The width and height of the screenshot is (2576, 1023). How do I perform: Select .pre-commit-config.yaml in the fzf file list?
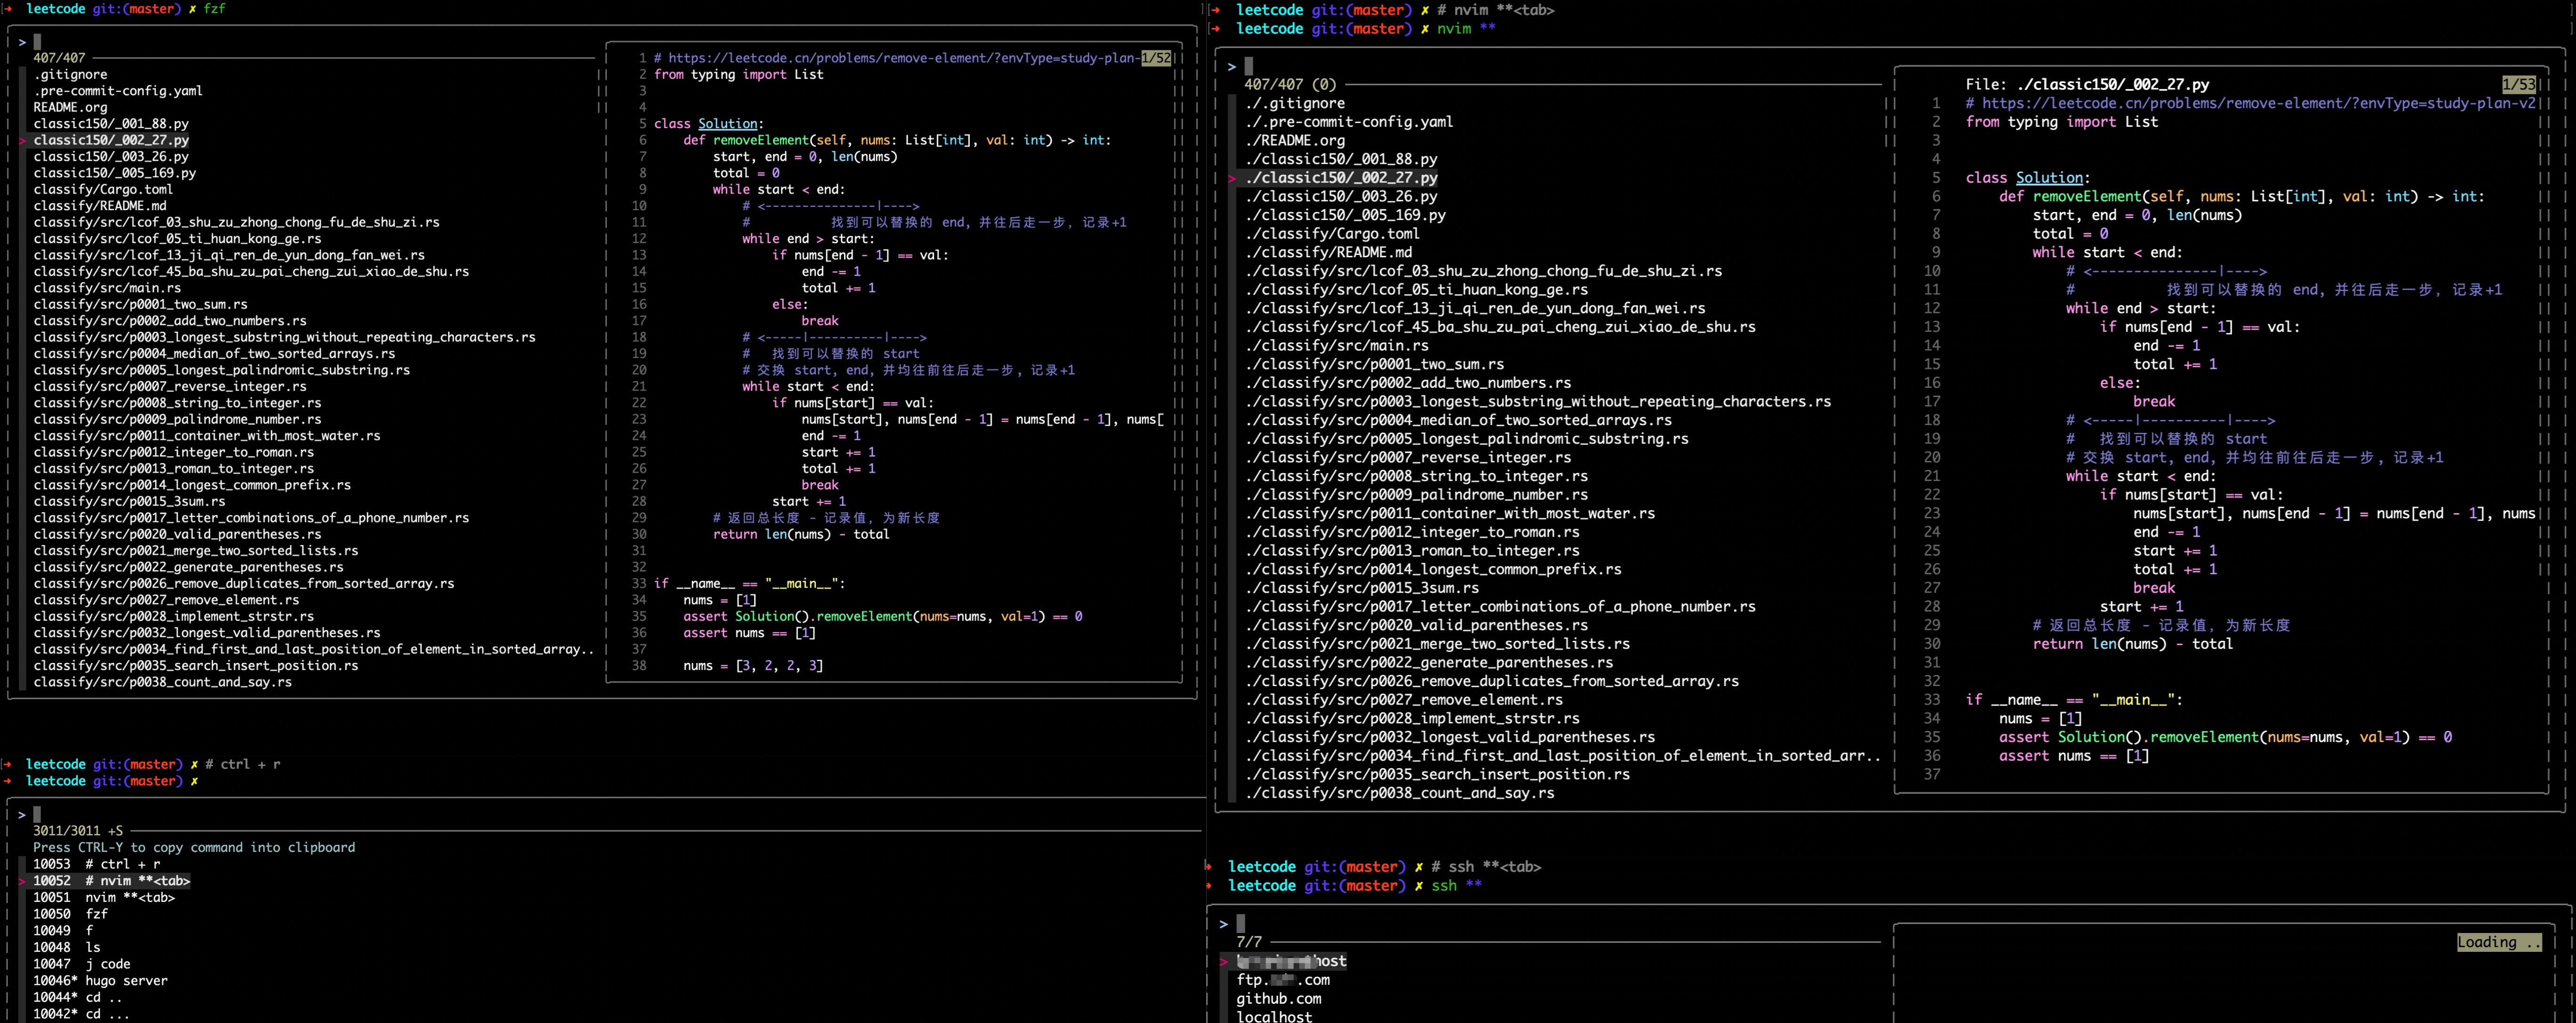pyautogui.click(x=118, y=91)
